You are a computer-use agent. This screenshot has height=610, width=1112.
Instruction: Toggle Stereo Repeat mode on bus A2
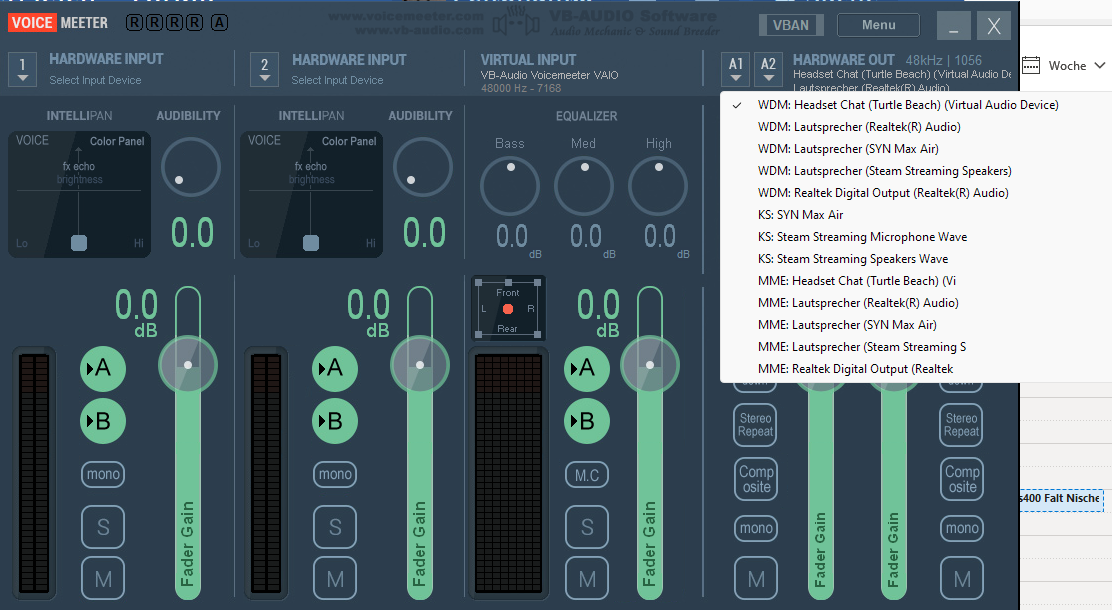pyautogui.click(x=962, y=425)
